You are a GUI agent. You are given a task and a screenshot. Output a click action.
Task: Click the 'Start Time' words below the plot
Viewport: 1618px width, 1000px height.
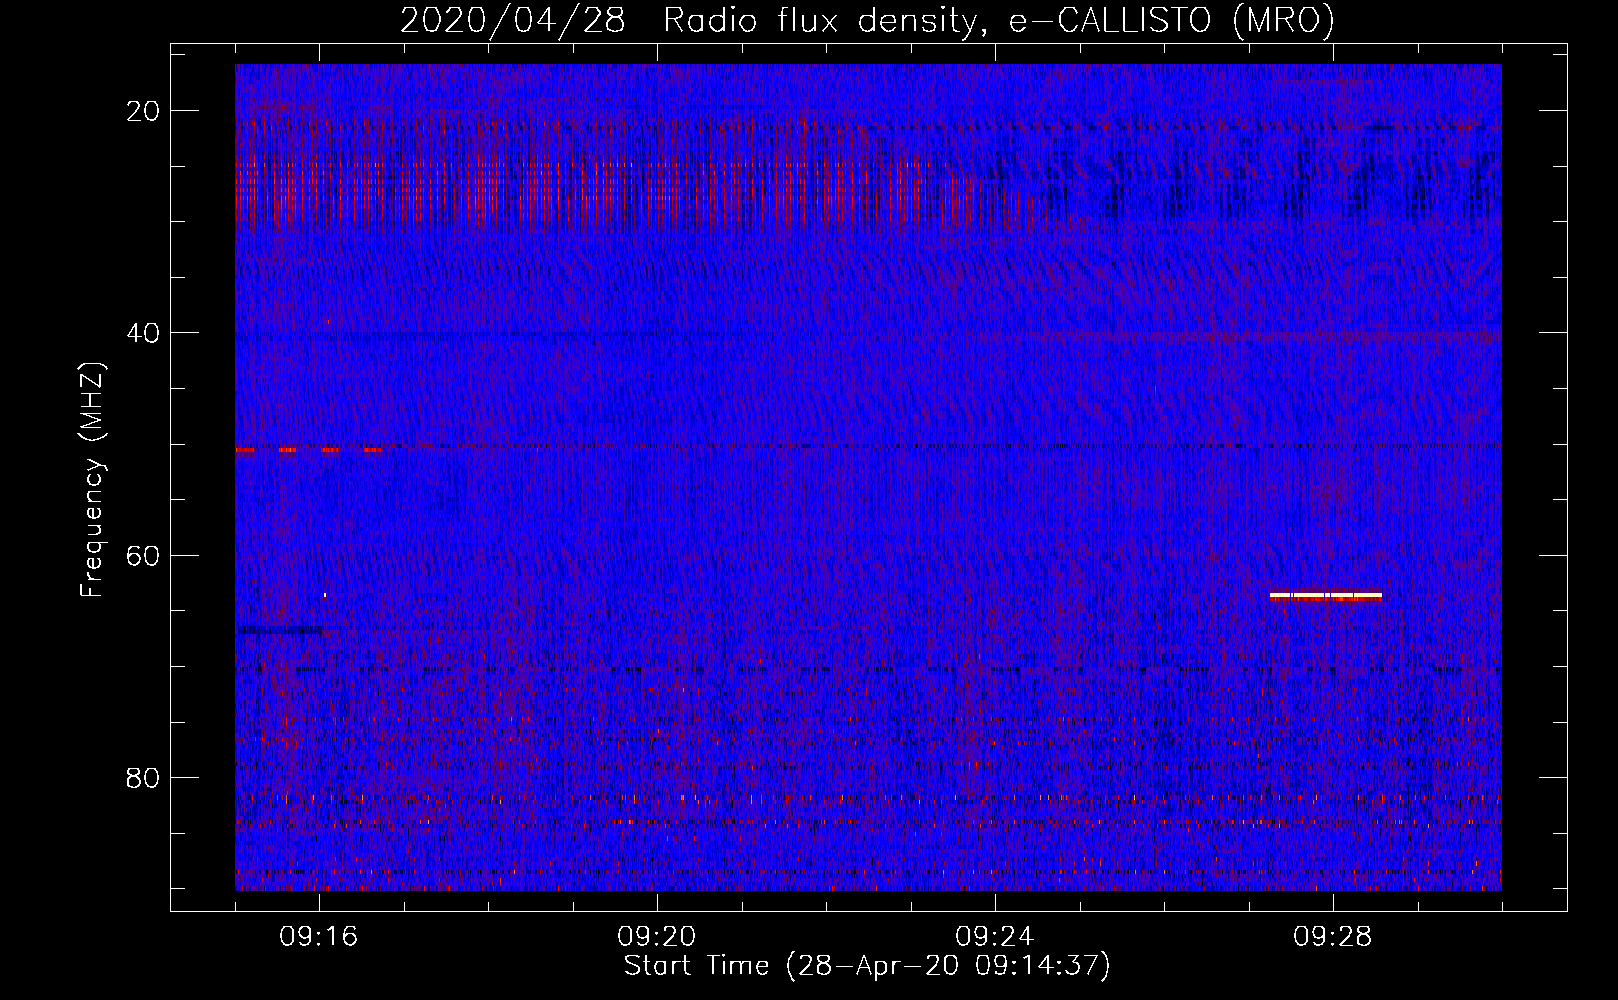696,966
